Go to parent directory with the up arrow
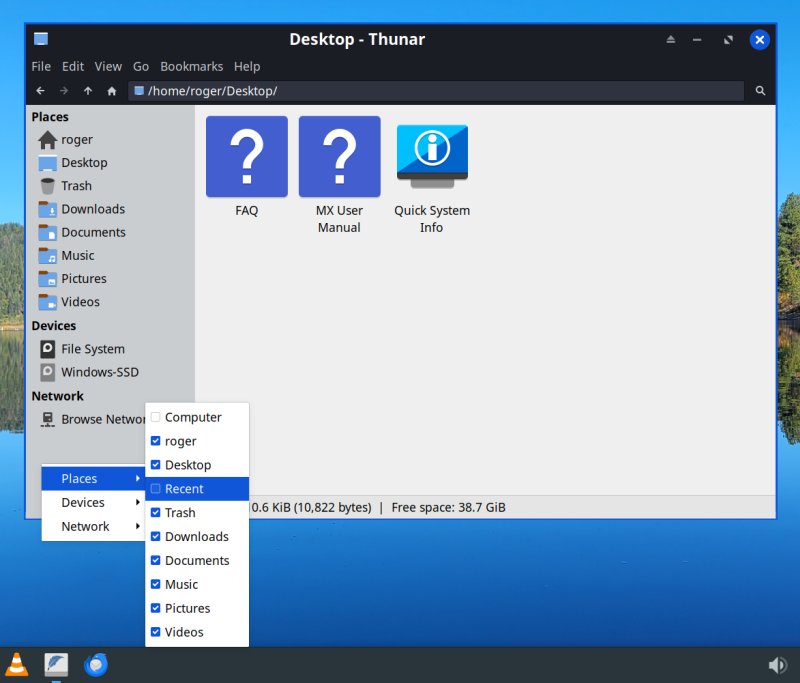This screenshot has height=683, width=800. click(87, 90)
